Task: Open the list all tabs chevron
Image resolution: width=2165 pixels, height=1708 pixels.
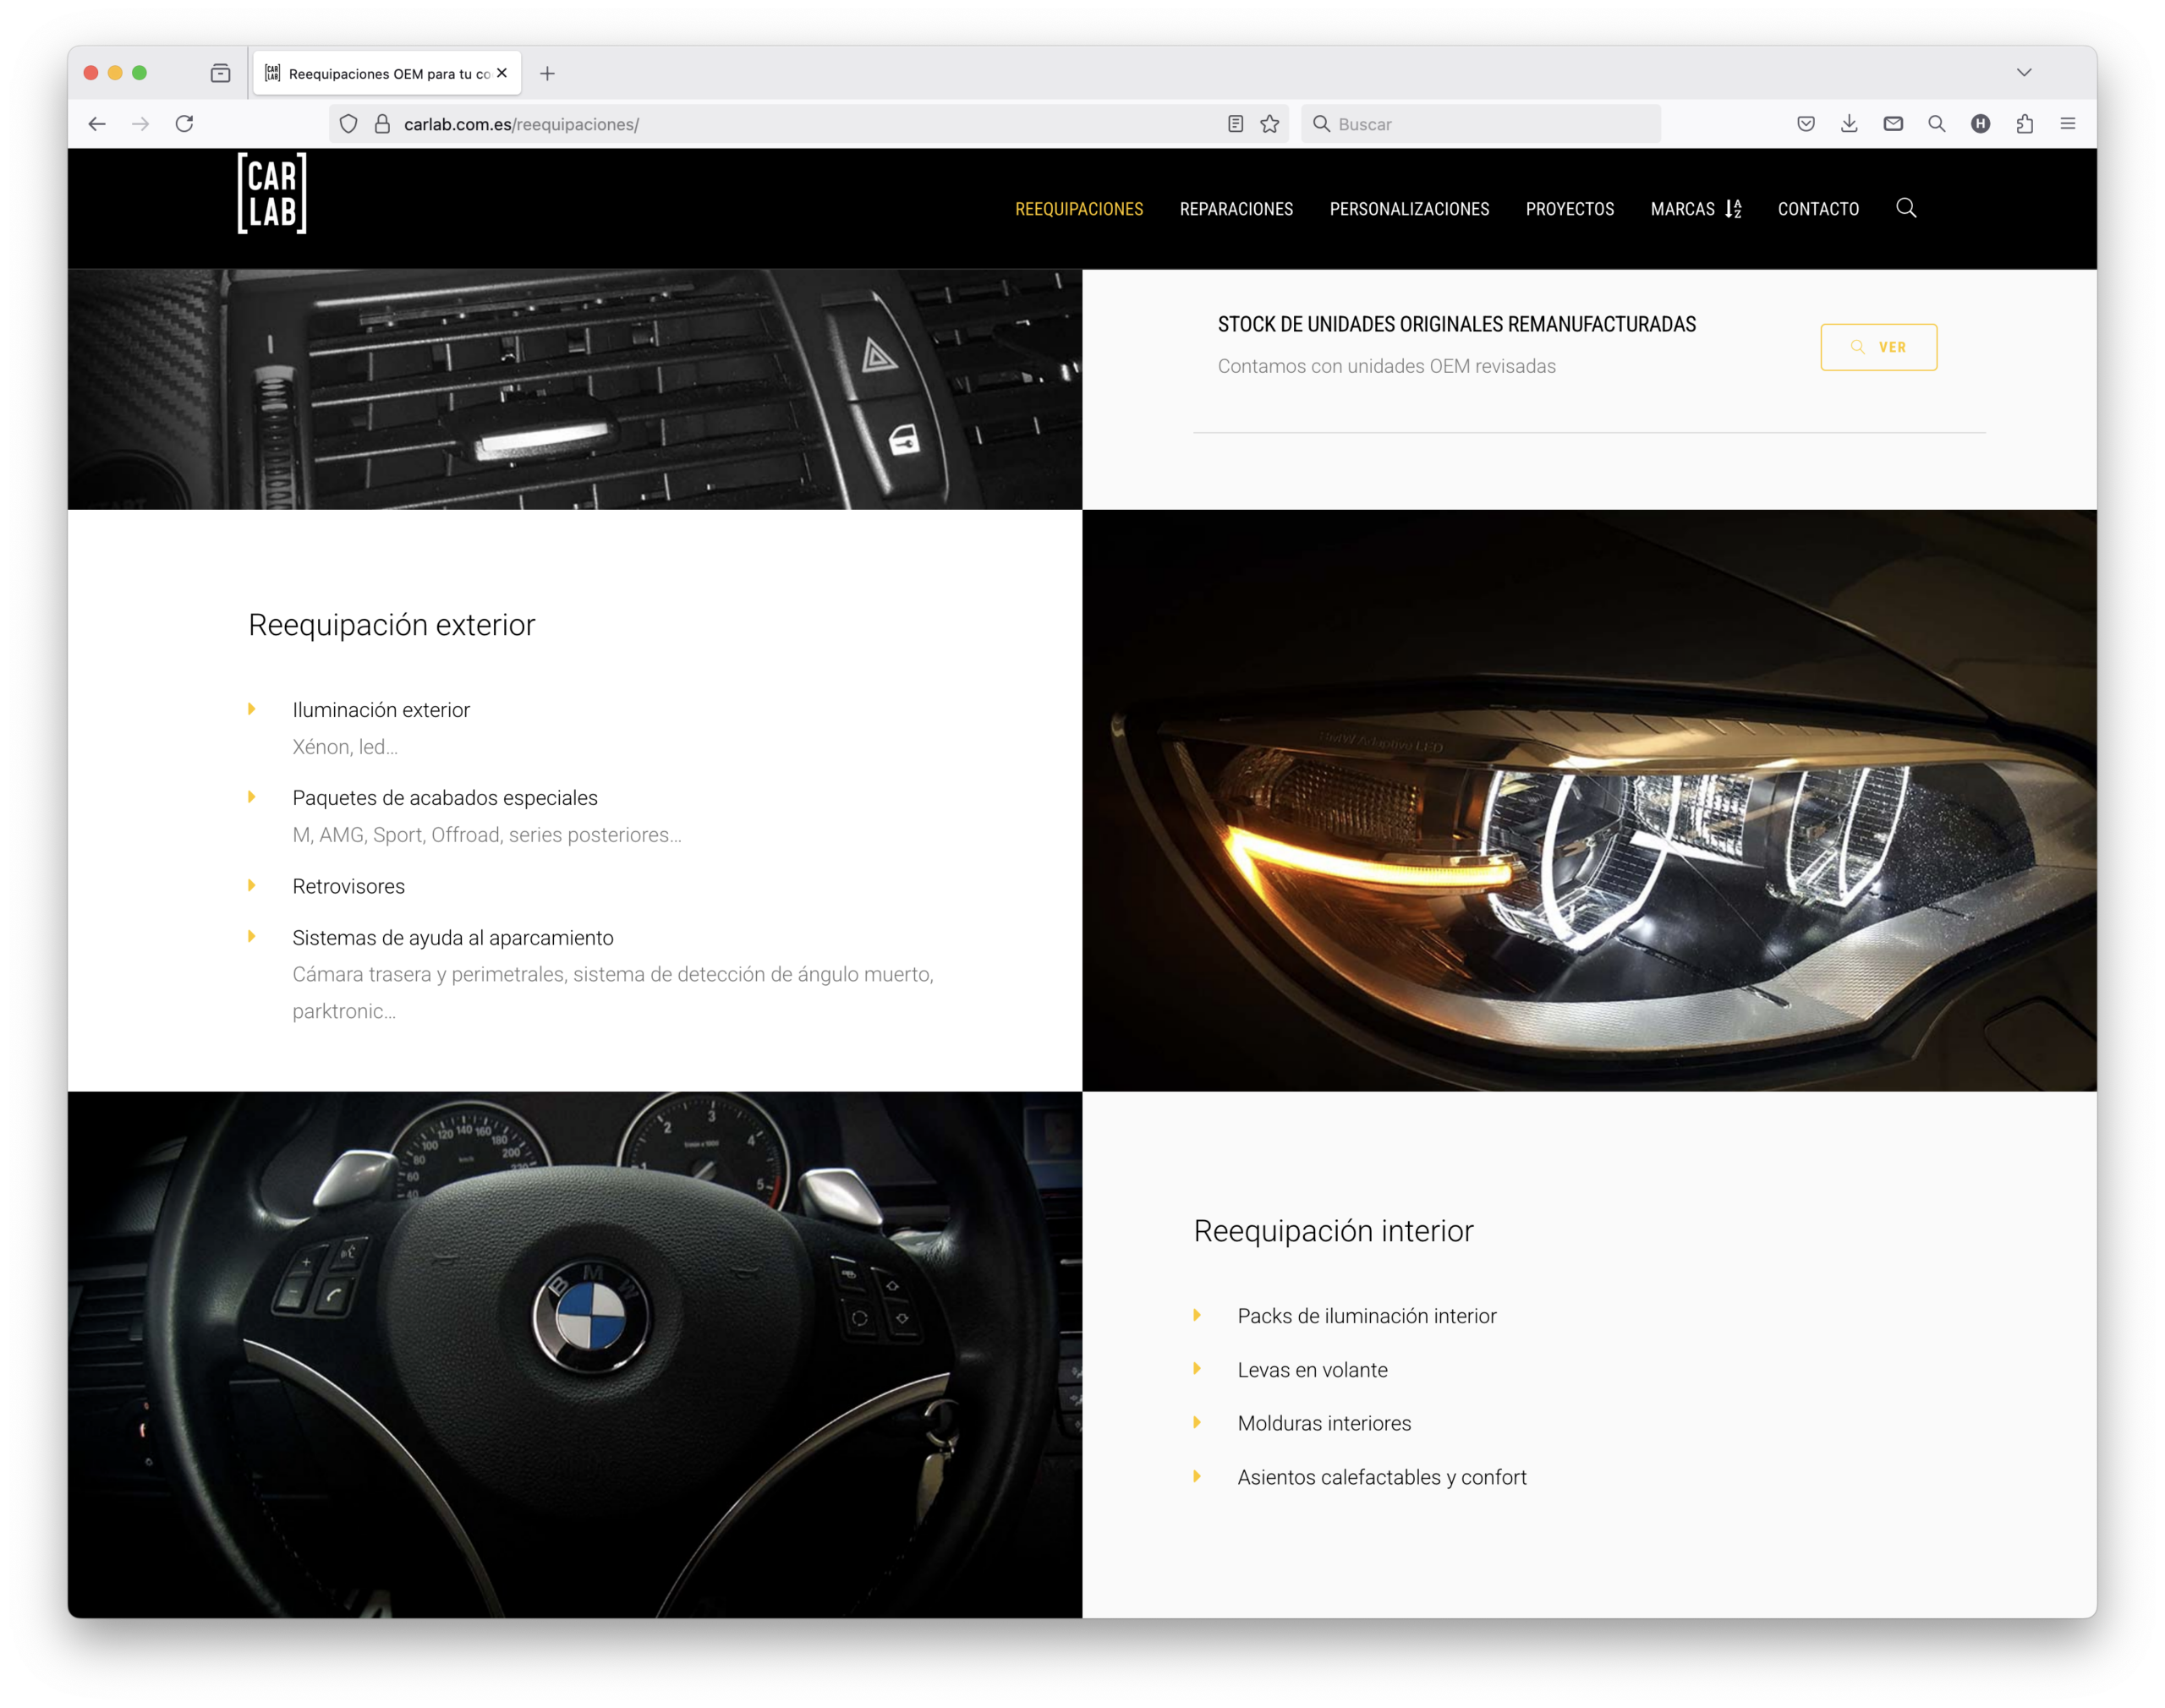Action: point(2024,72)
